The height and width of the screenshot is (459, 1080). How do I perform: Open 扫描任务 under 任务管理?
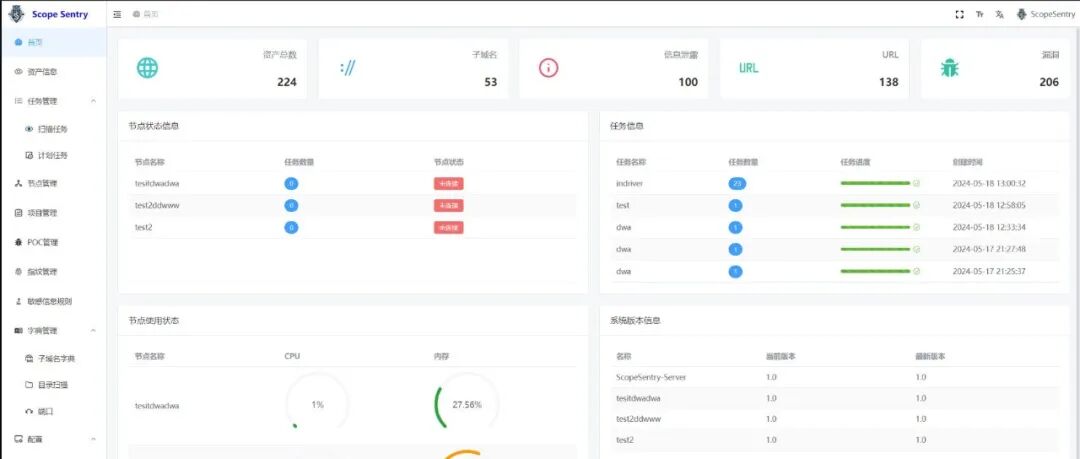pos(53,129)
